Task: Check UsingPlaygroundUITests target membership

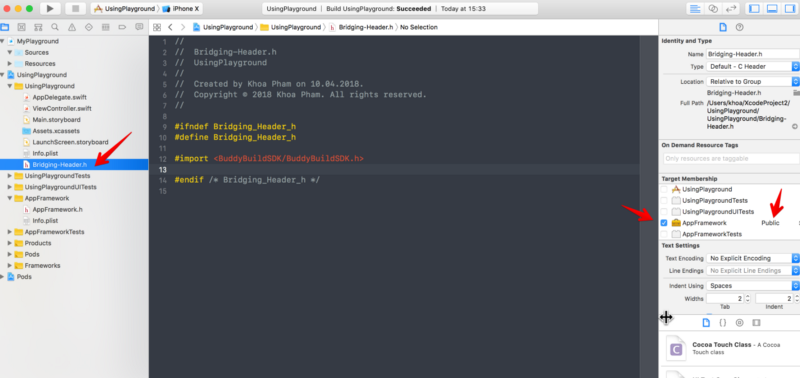Action: tap(664, 212)
